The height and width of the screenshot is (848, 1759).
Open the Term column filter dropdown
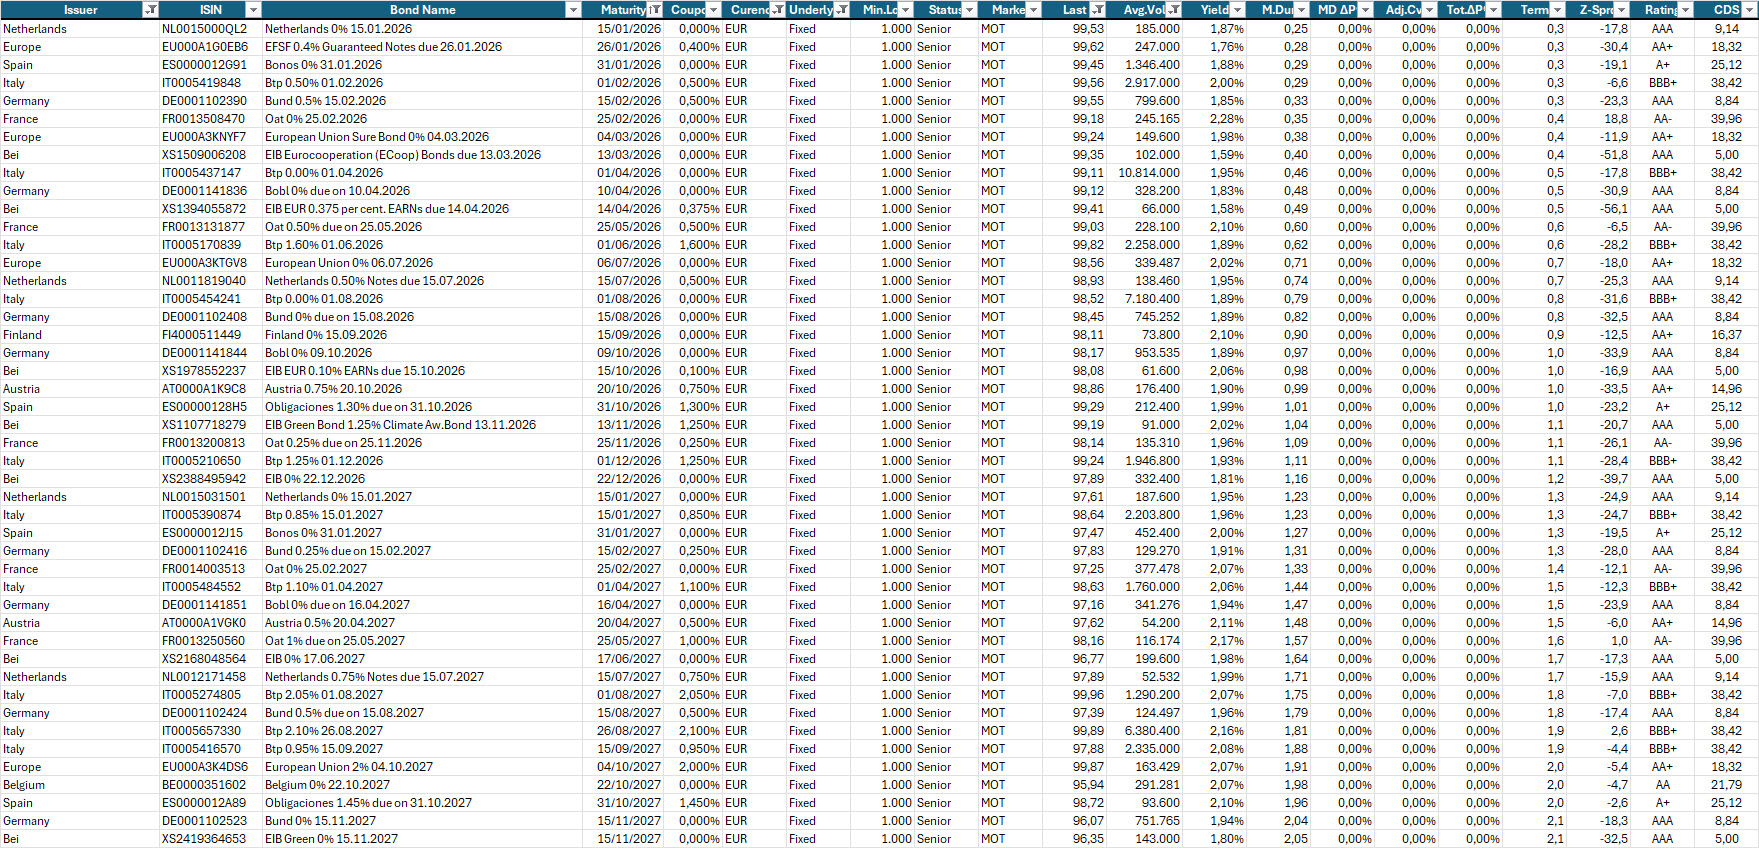(x=1557, y=10)
